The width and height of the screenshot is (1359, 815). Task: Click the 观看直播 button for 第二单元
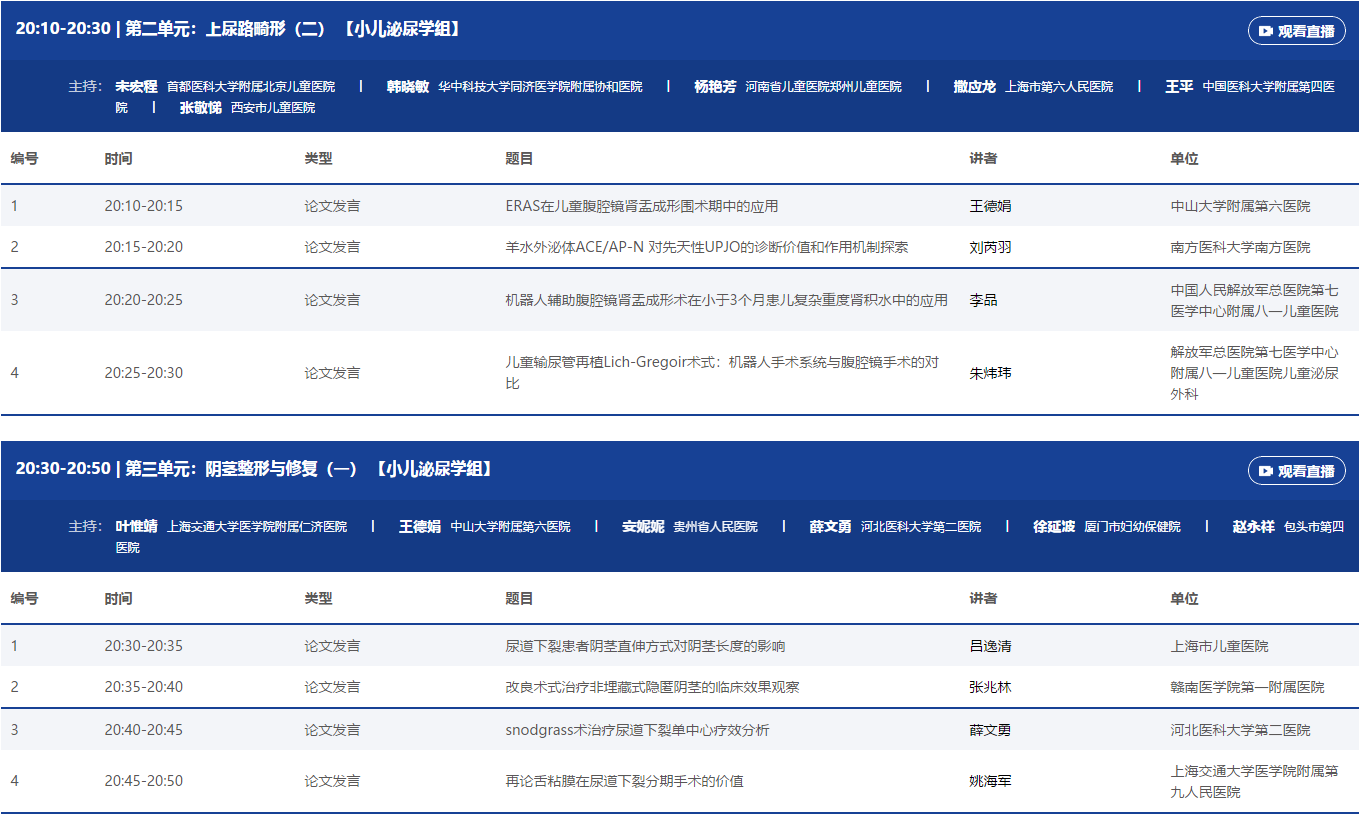[x=1296, y=31]
